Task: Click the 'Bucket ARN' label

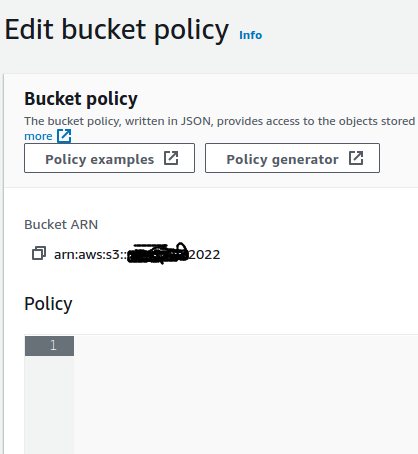Action: (x=61, y=225)
